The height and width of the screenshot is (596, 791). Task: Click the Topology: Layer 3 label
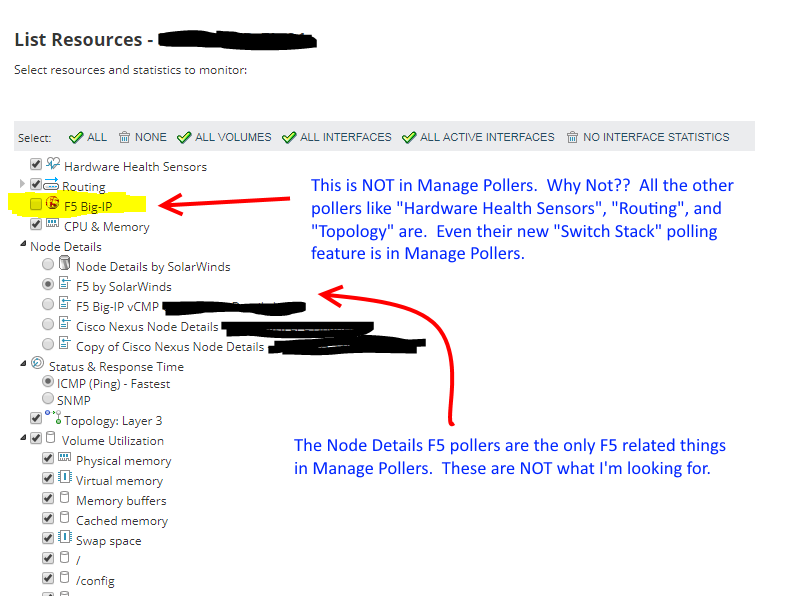(x=113, y=421)
